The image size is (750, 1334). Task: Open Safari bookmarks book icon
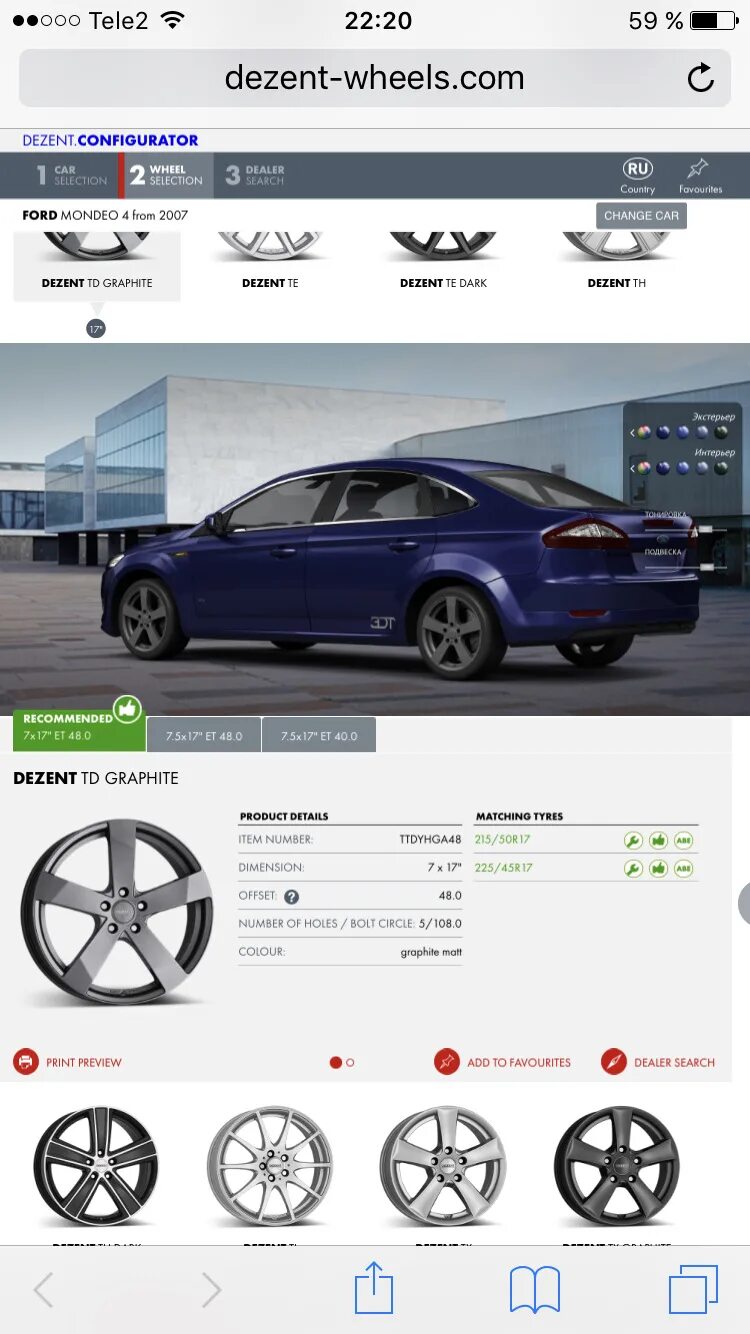pos(535,1290)
